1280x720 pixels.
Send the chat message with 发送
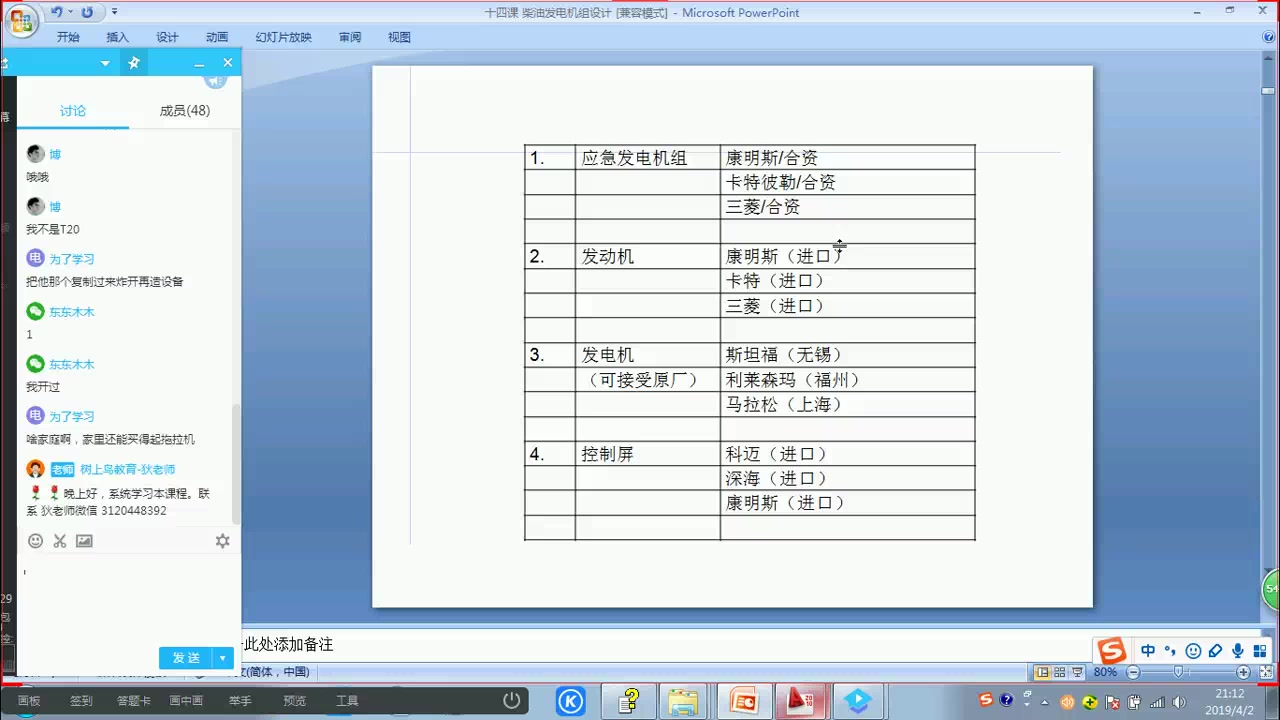(x=186, y=658)
